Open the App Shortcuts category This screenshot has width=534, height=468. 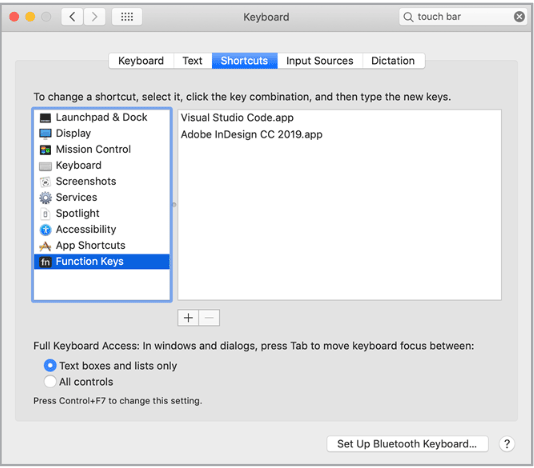[x=101, y=245]
